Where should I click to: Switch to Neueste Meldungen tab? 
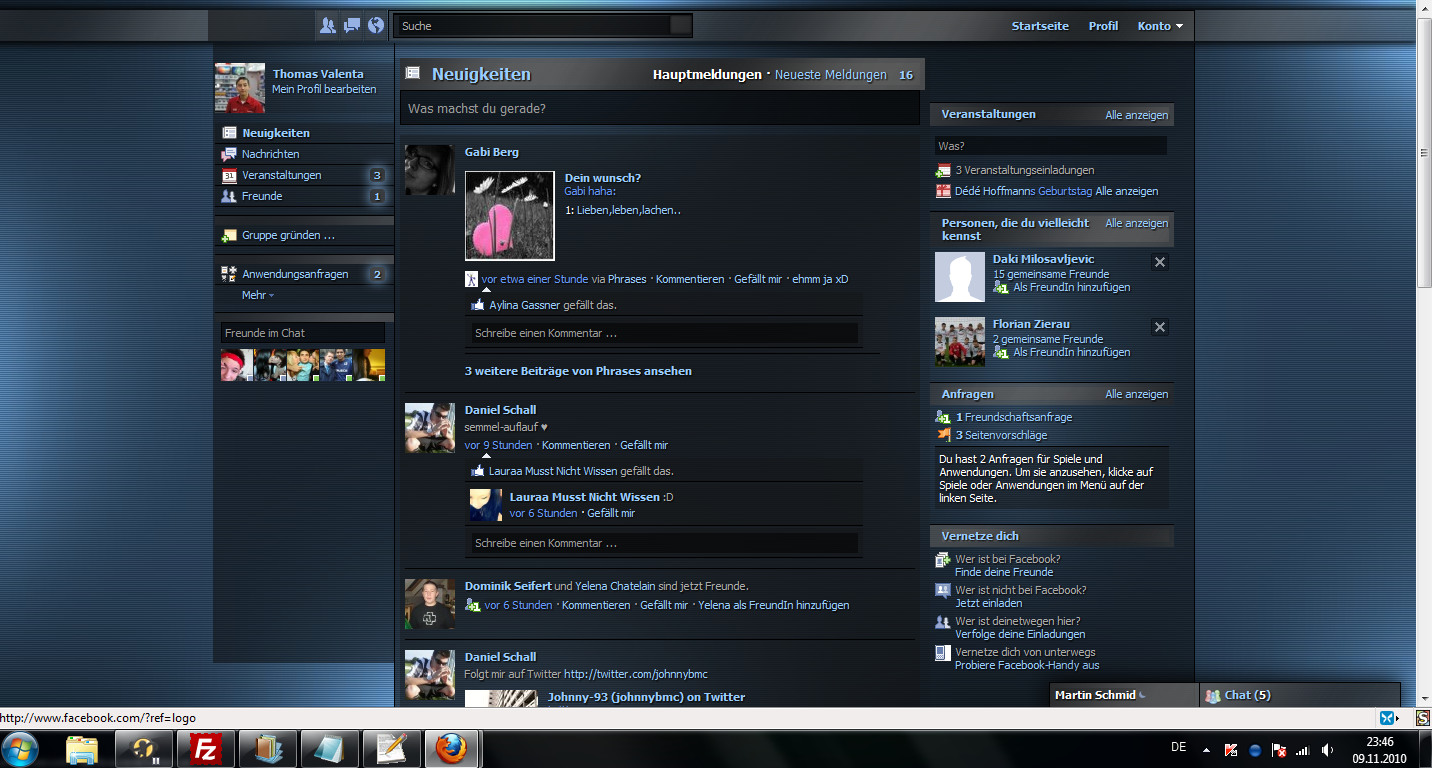pyautogui.click(x=831, y=75)
